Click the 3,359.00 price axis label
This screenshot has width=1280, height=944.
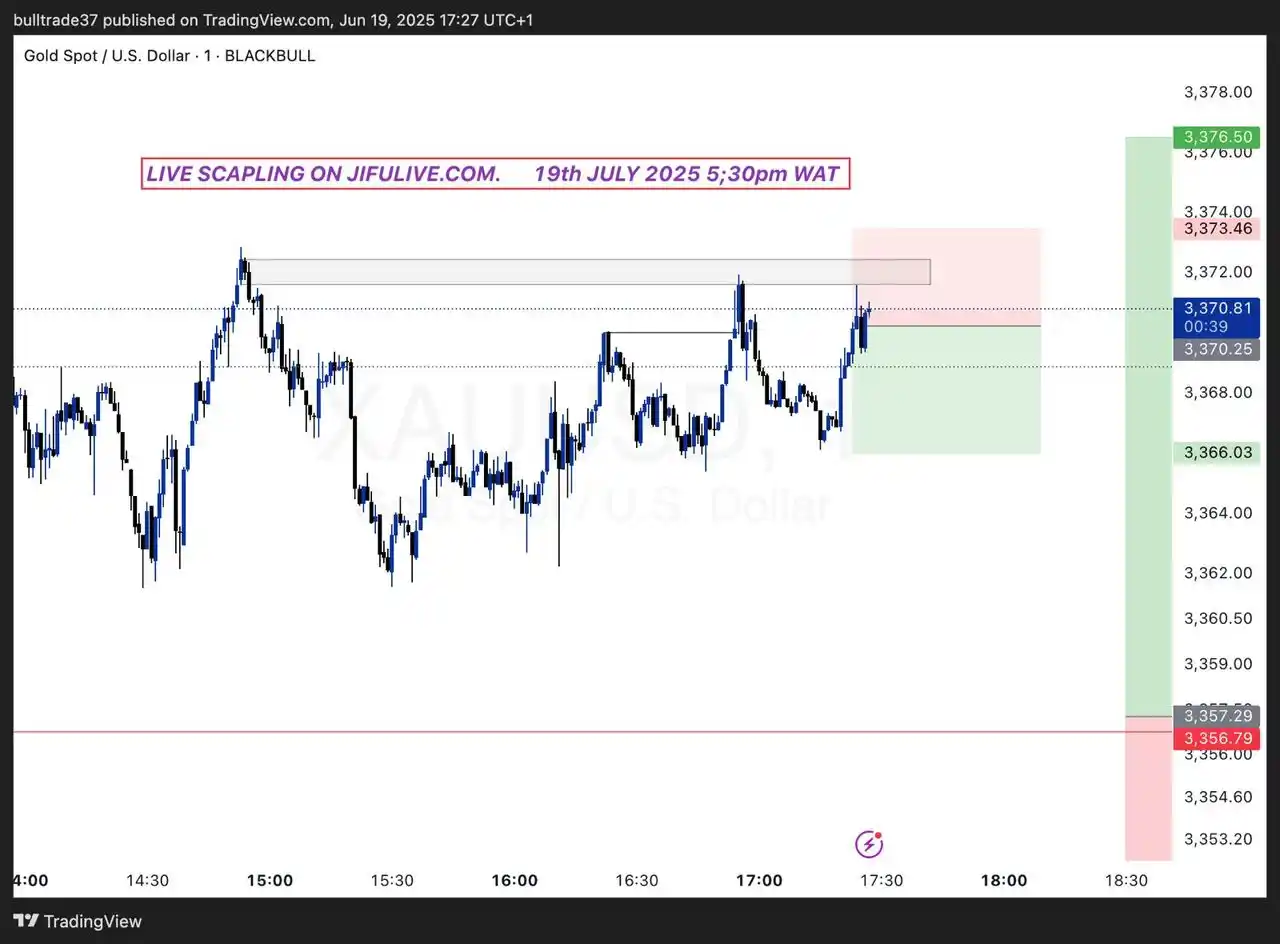coord(1218,663)
